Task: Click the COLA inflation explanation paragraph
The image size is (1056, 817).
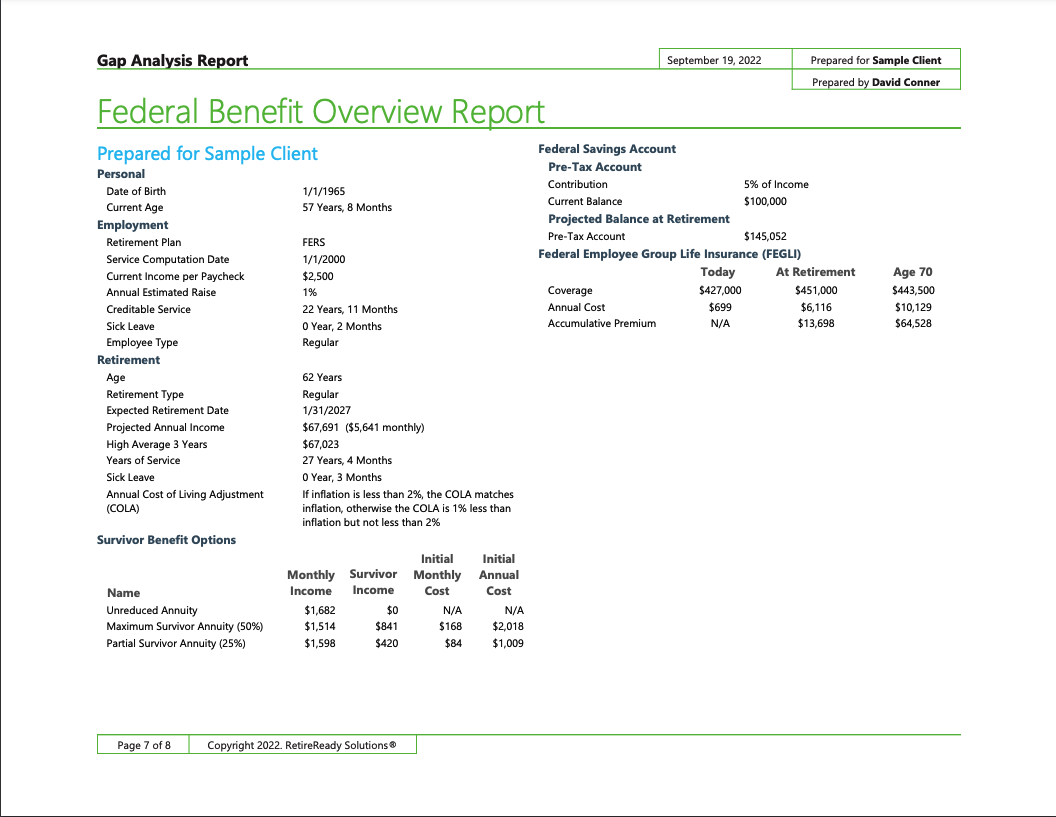Action: (407, 509)
